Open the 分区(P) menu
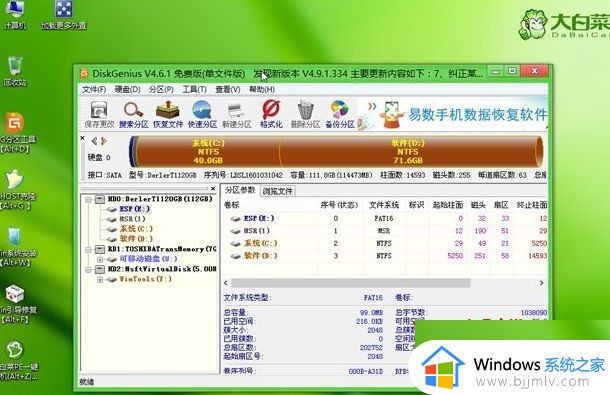Image resolution: width=610 pixels, height=395 pixels. pos(161,90)
